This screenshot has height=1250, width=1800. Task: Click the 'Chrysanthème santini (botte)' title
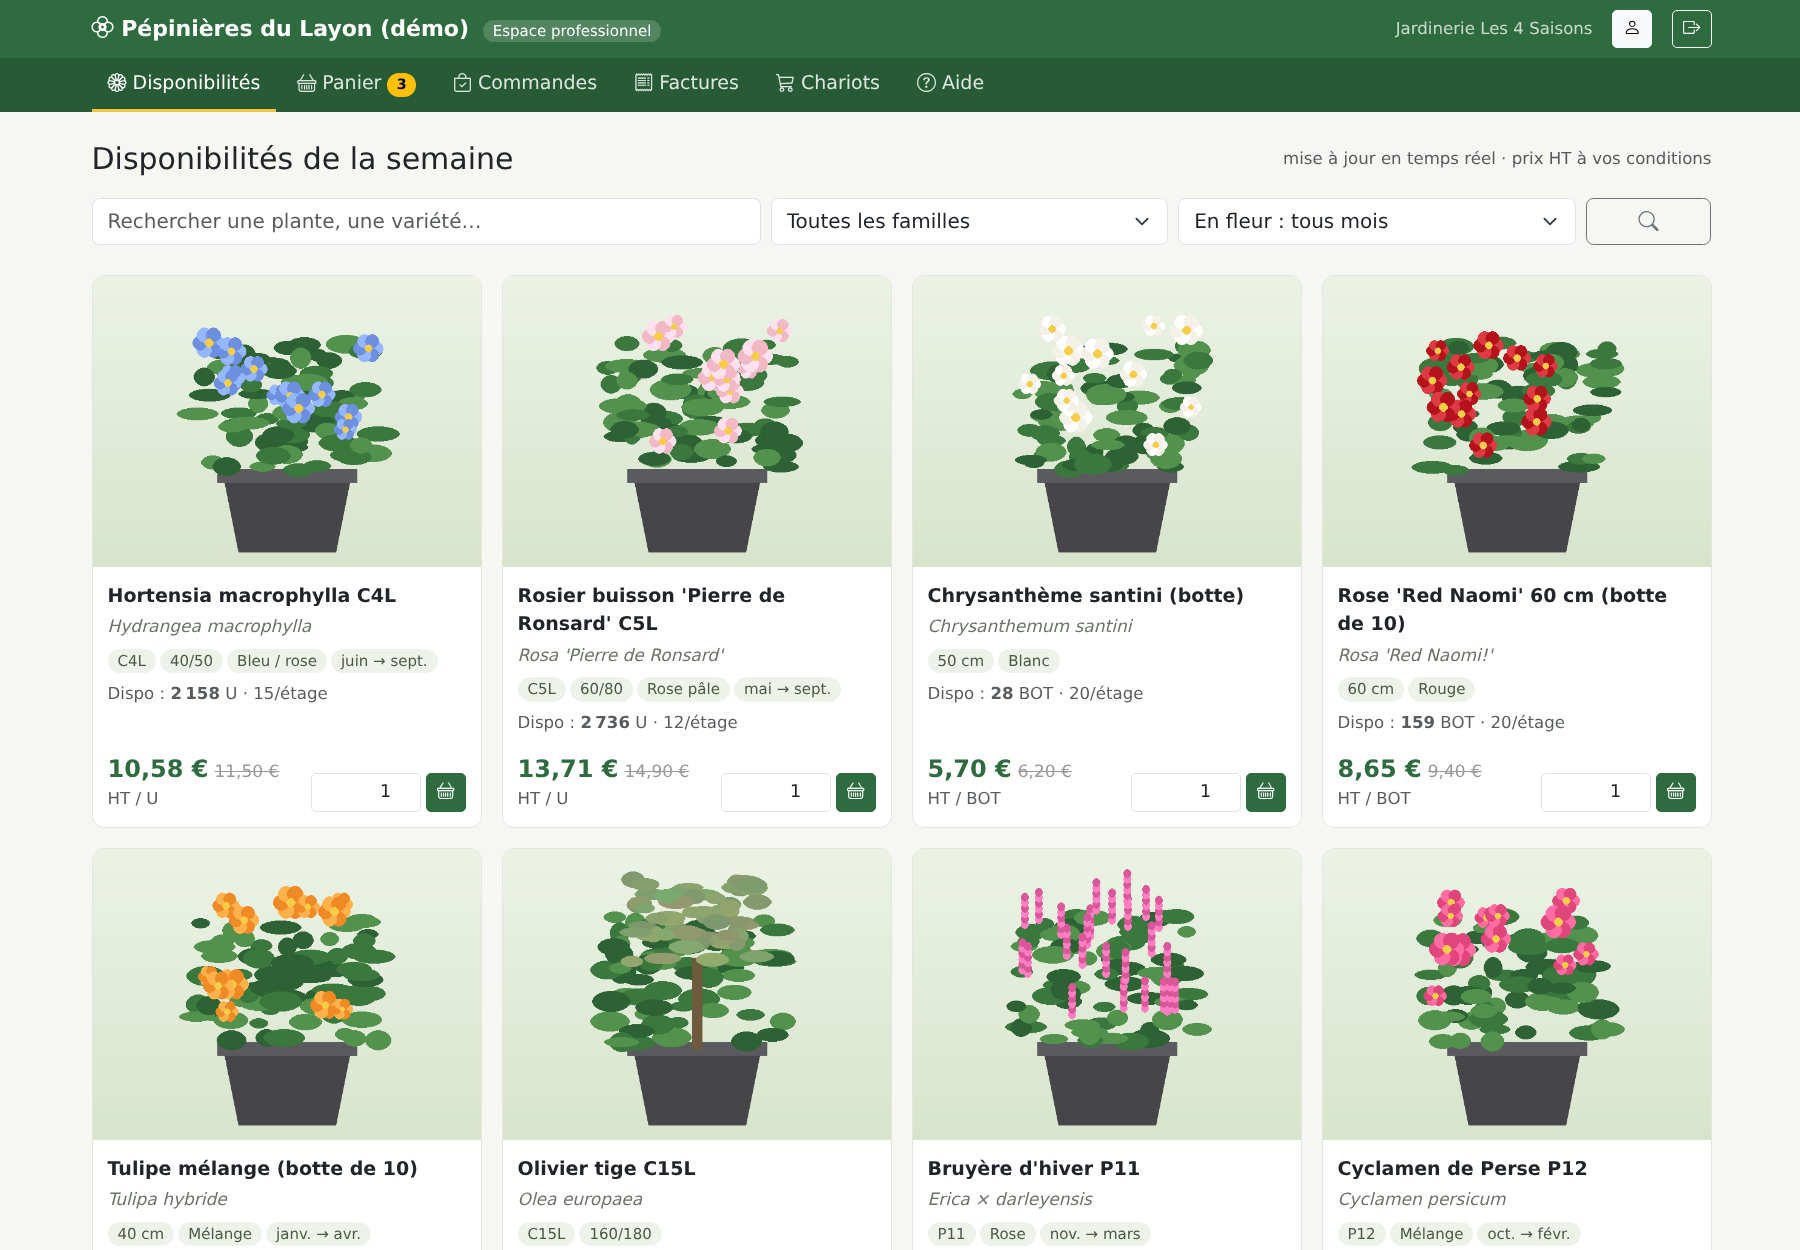point(1086,595)
